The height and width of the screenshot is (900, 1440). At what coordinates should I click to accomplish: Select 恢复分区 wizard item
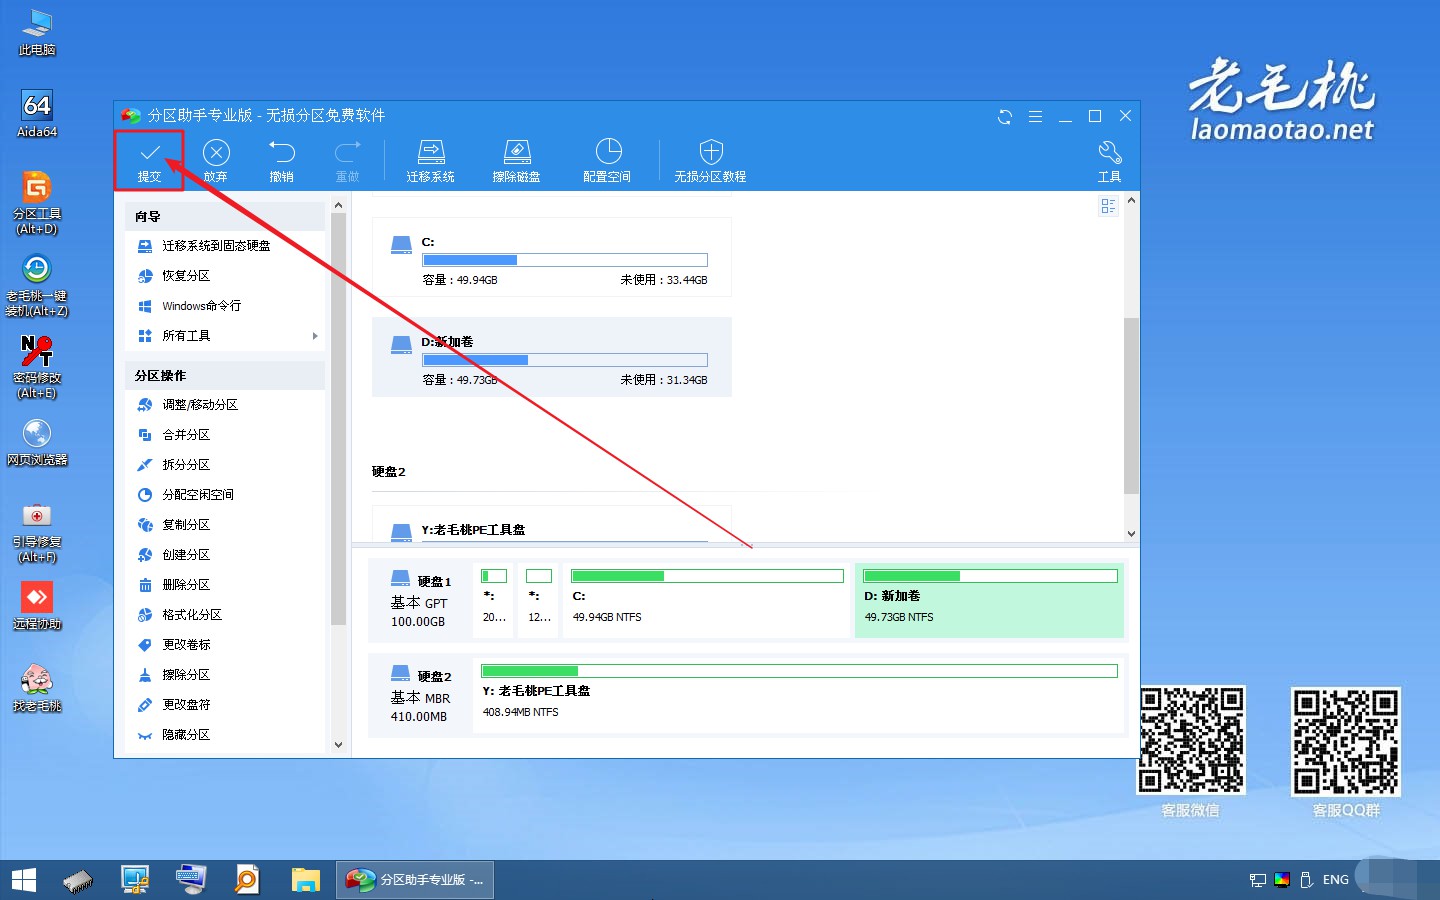point(186,275)
